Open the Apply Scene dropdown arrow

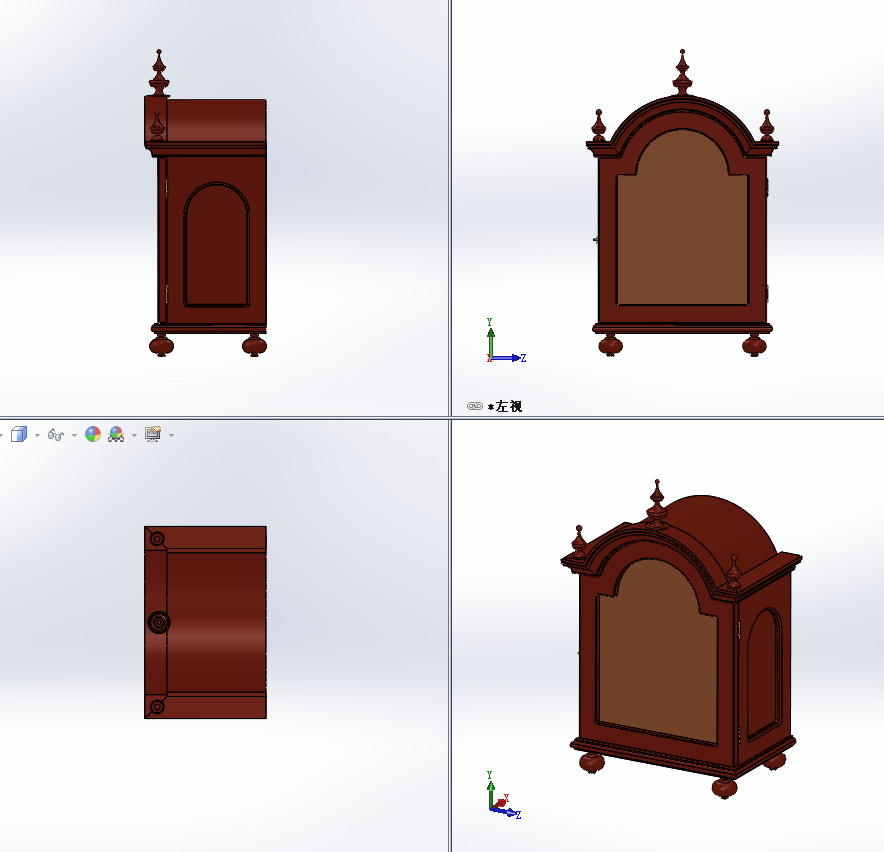coord(134,435)
